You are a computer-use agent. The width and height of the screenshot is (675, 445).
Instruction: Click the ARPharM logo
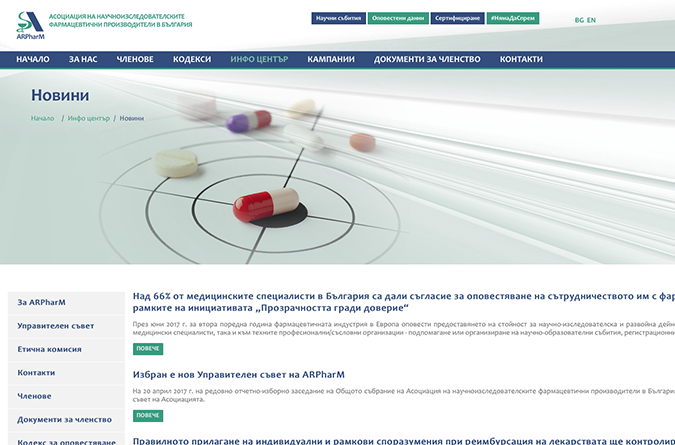click(30, 25)
